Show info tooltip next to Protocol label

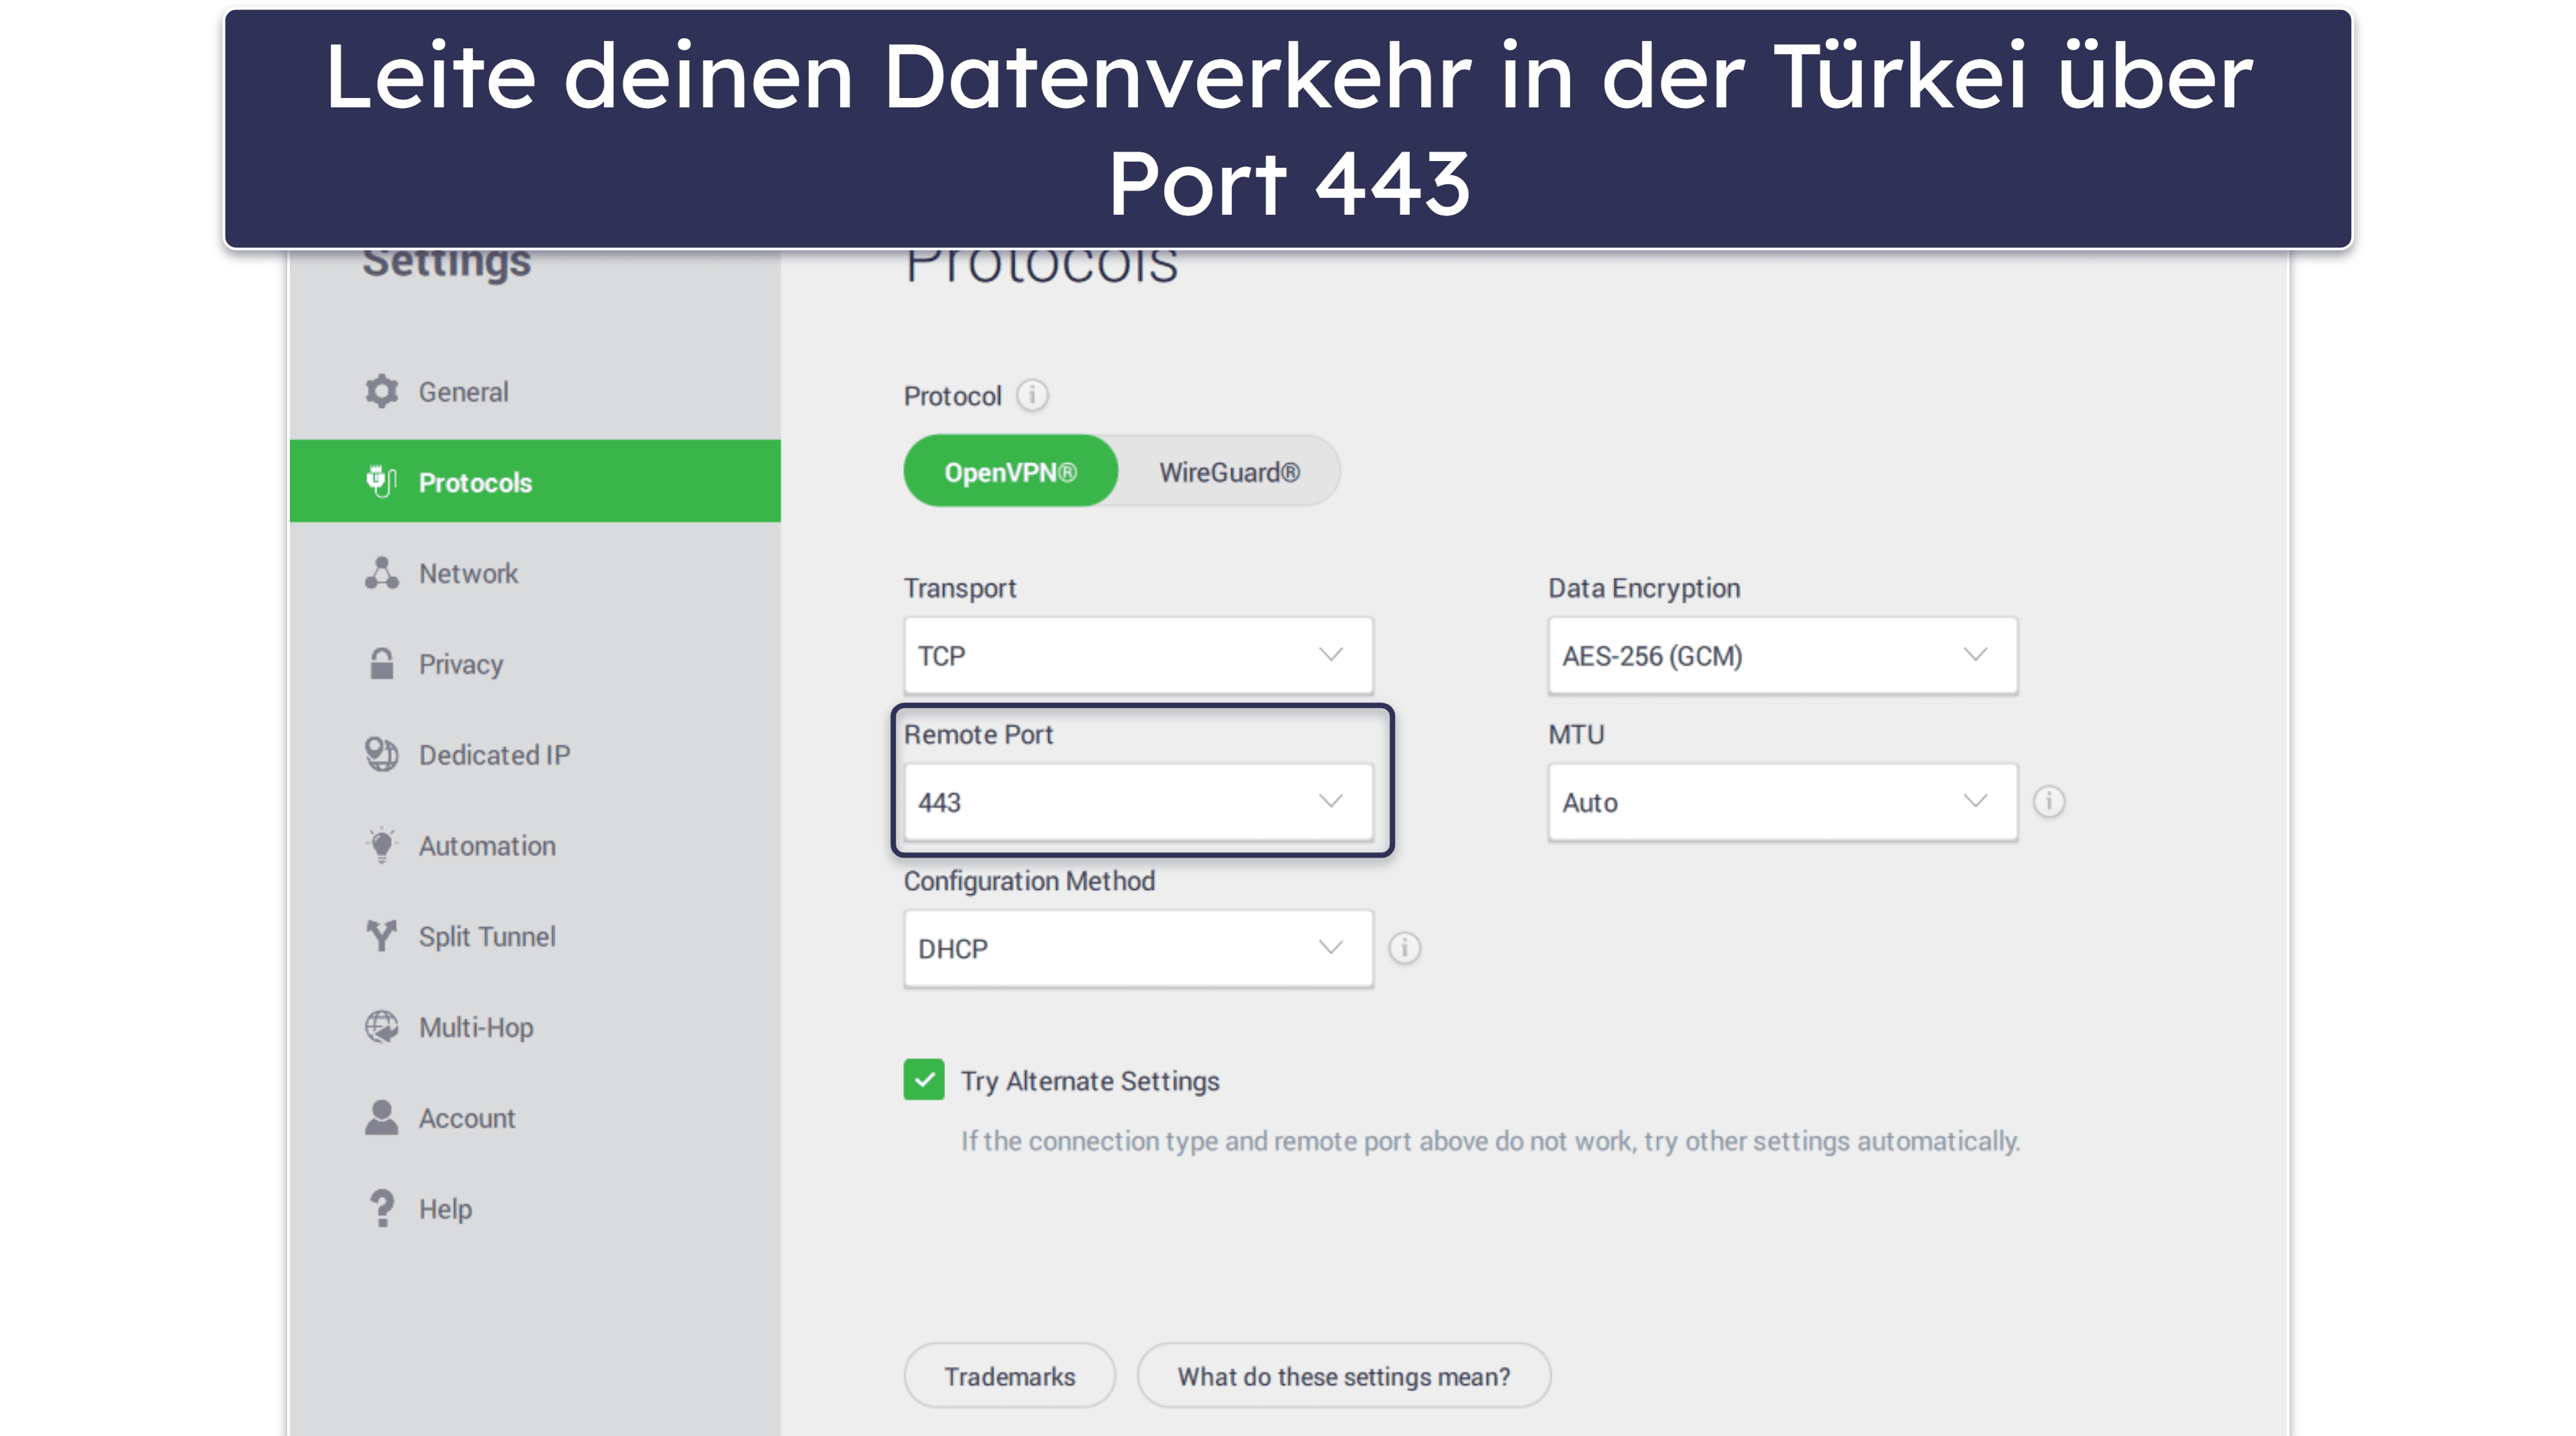[x=1032, y=395]
